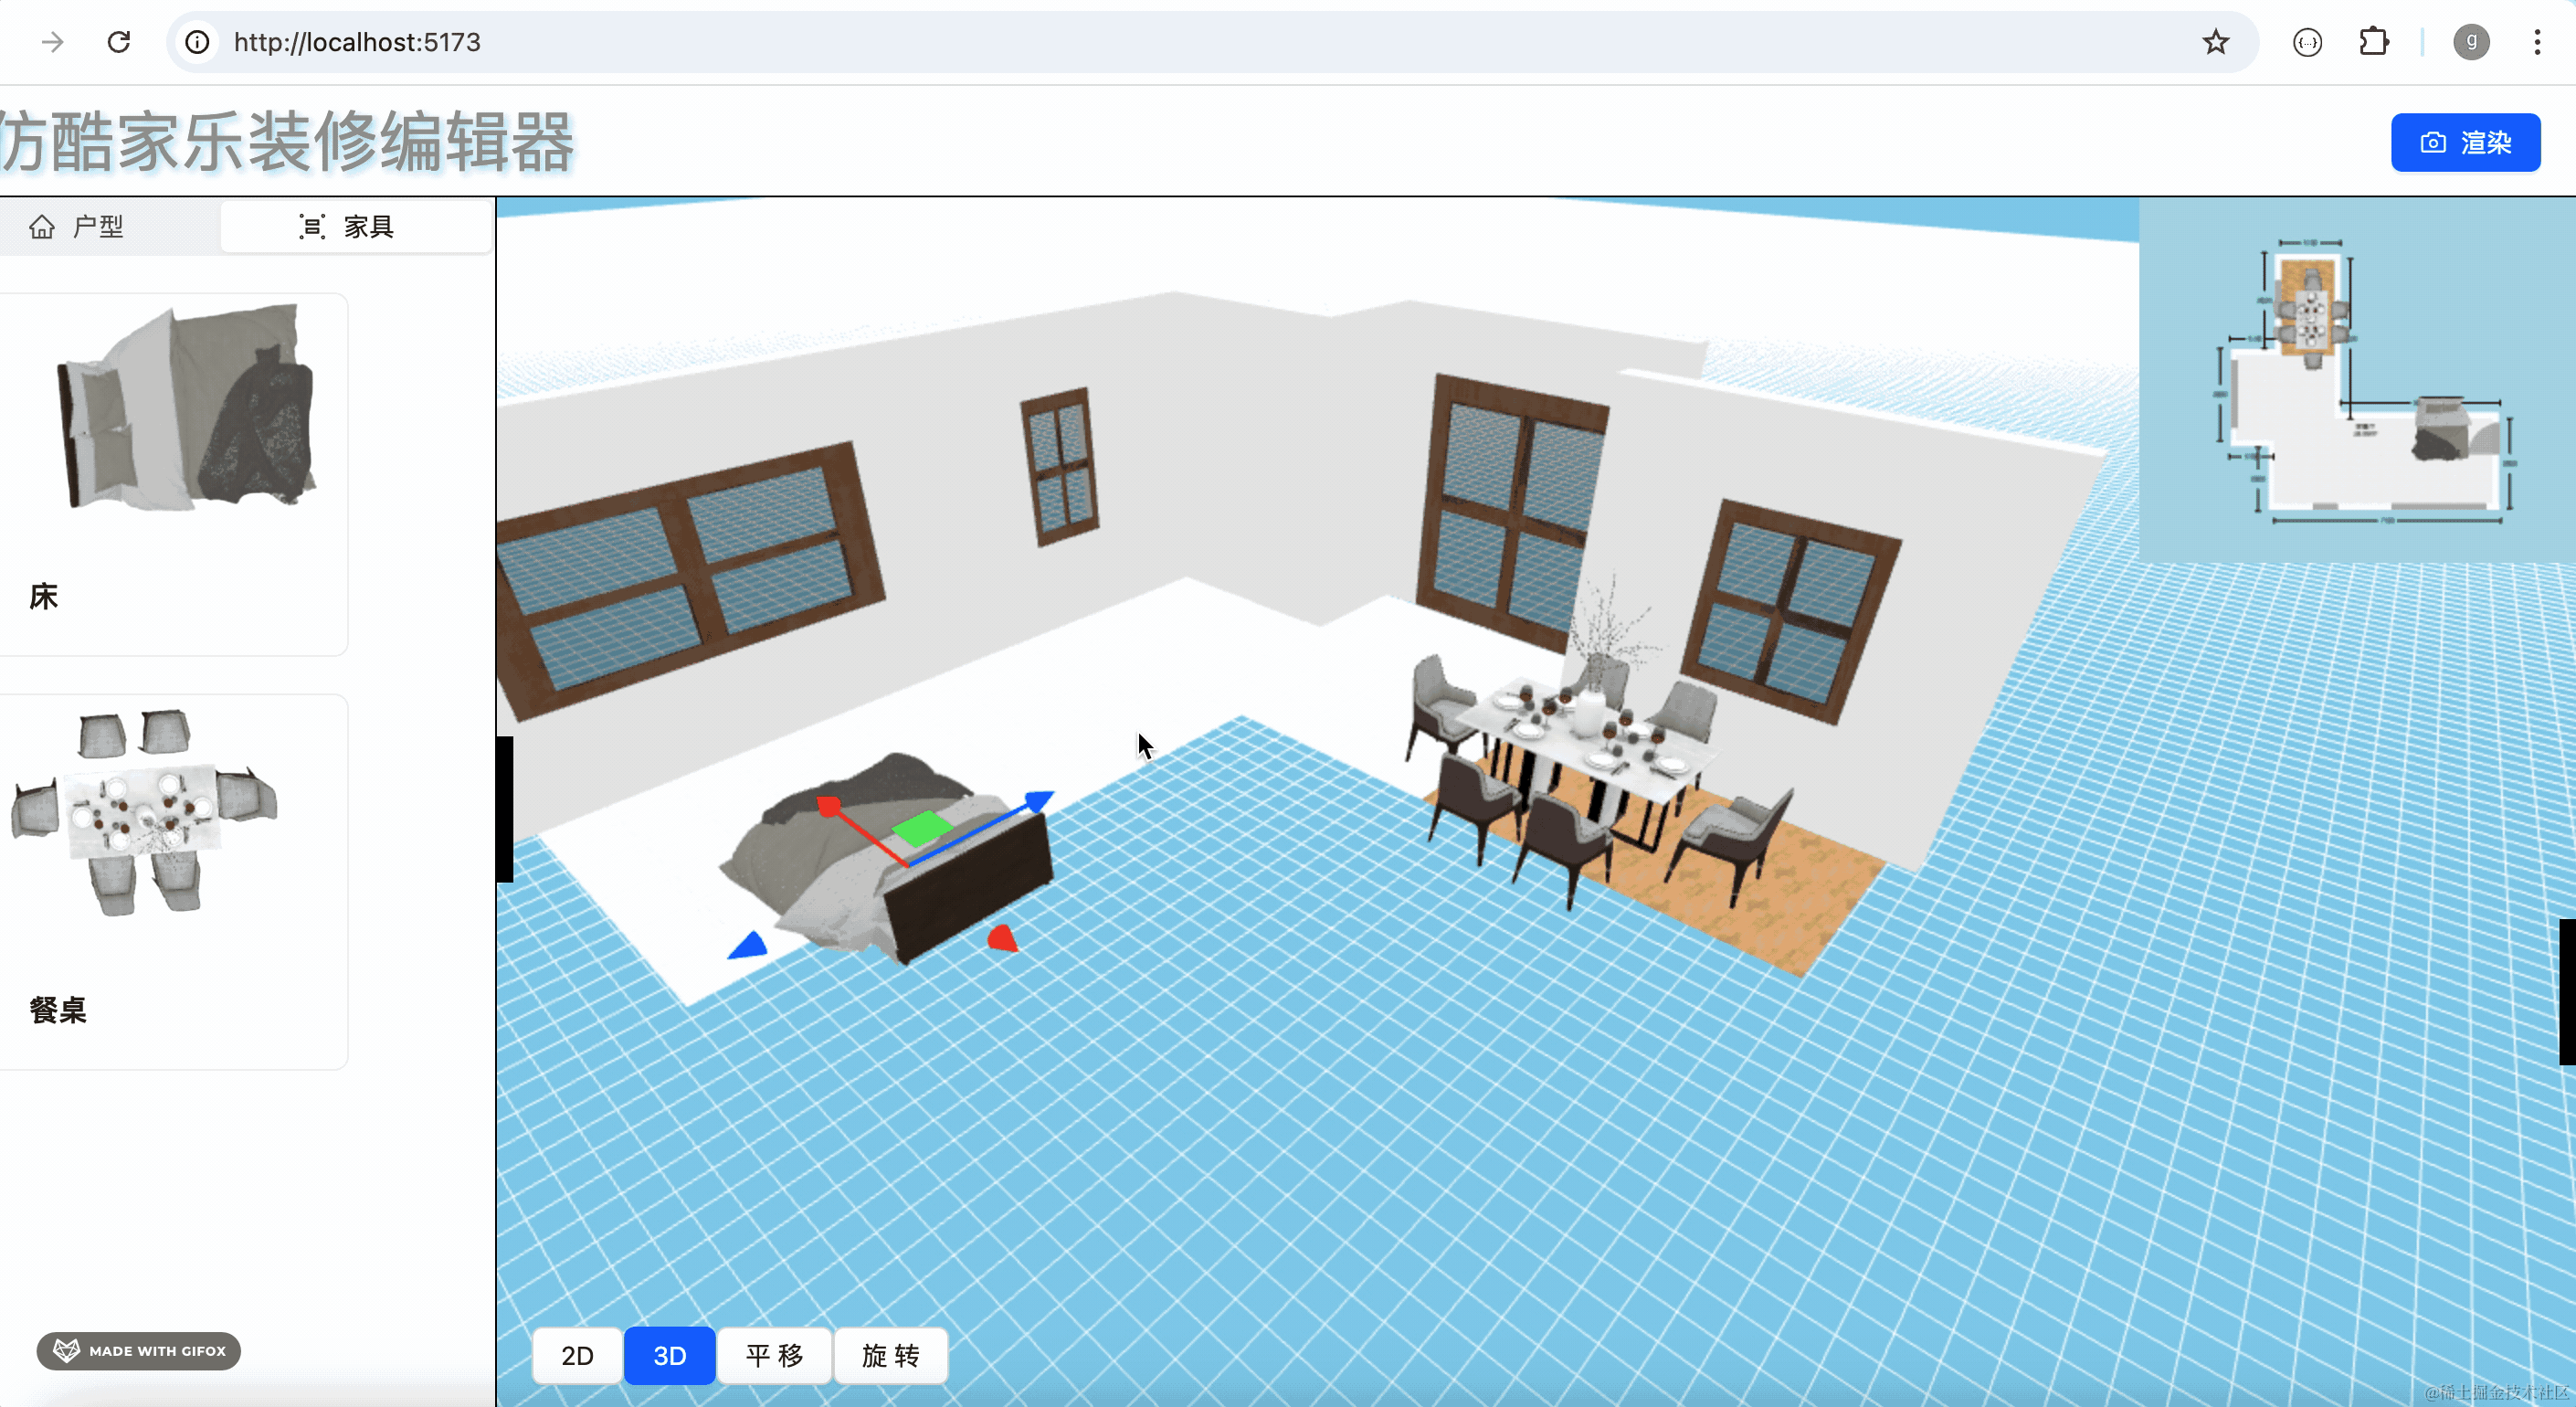Screen dimensions: 2576x1407
Task: Click the 渲染 render button
Action: coord(2465,142)
